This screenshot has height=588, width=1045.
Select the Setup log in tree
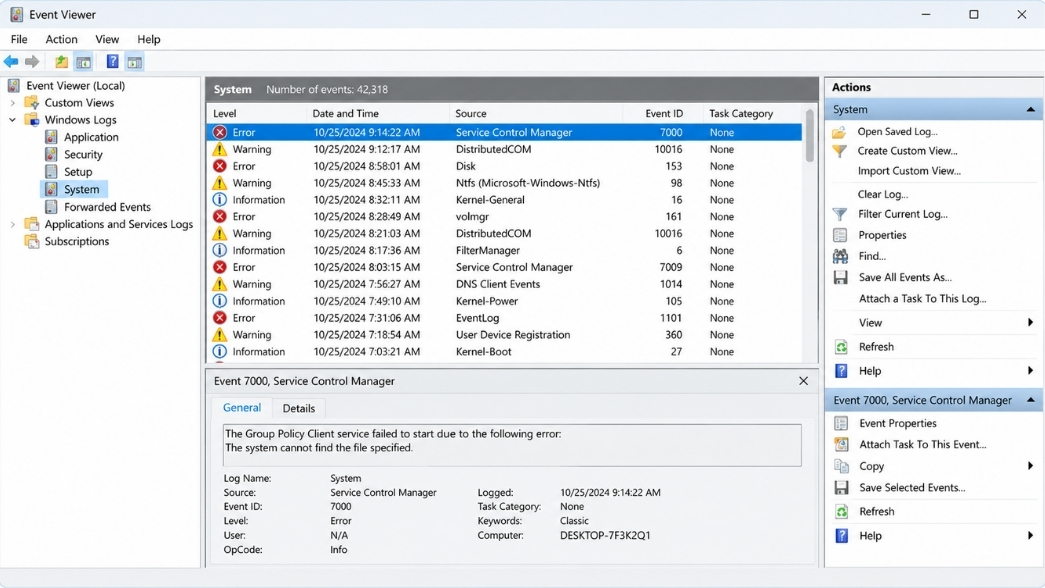click(x=78, y=172)
